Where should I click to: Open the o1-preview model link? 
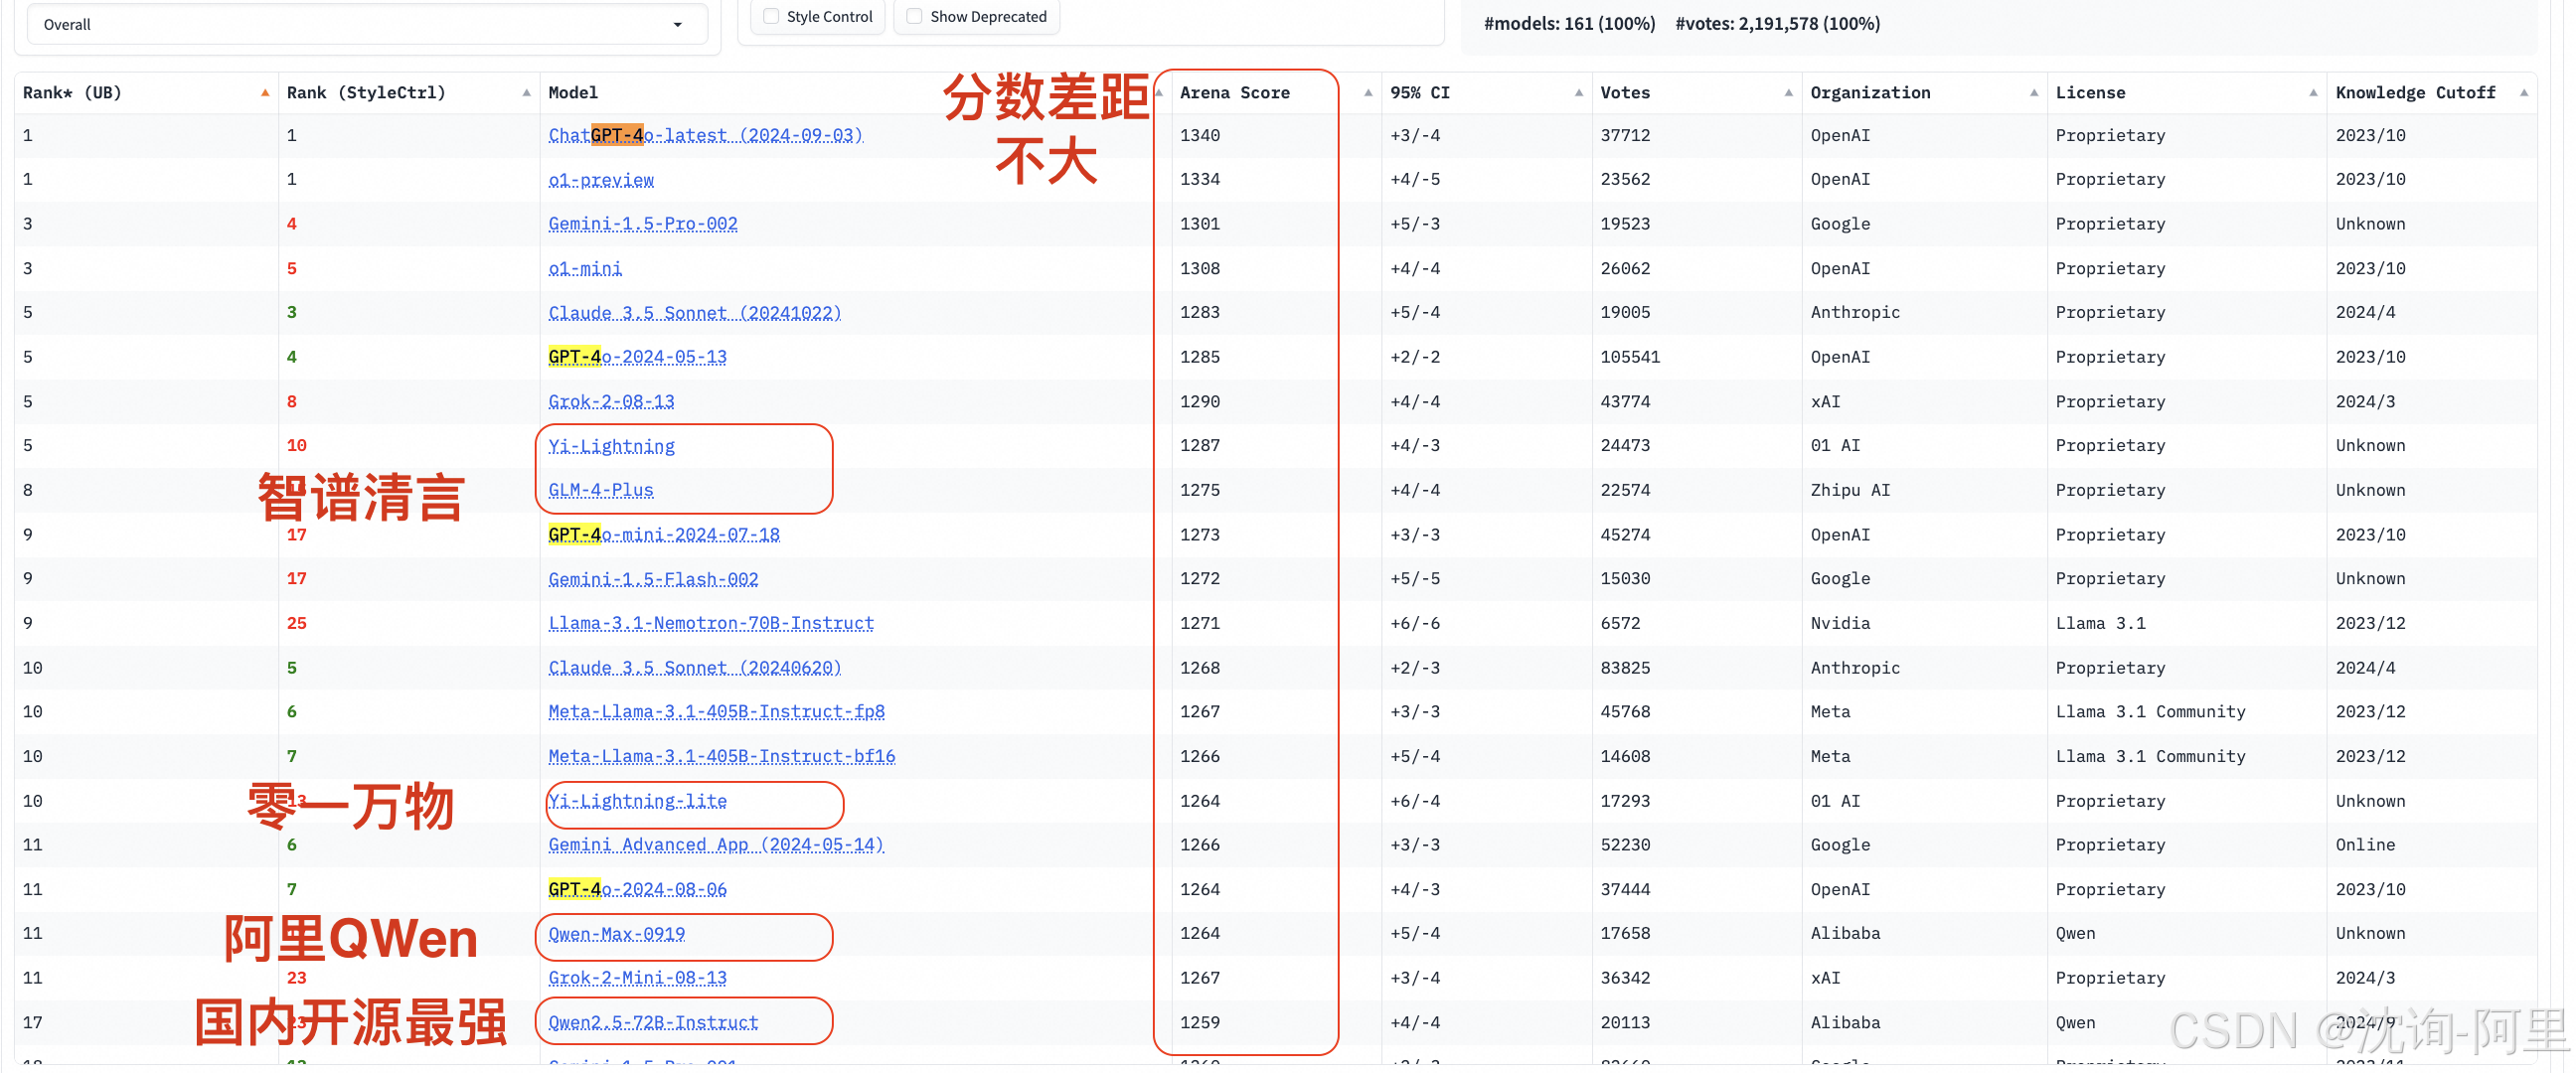point(601,180)
